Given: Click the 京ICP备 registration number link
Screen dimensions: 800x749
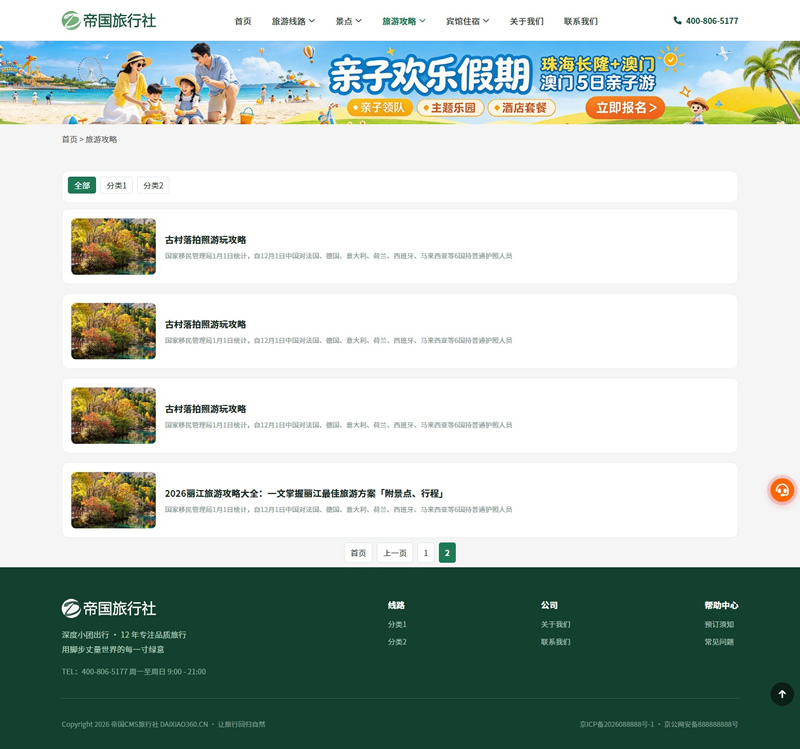Looking at the screenshot, I should point(617,724).
